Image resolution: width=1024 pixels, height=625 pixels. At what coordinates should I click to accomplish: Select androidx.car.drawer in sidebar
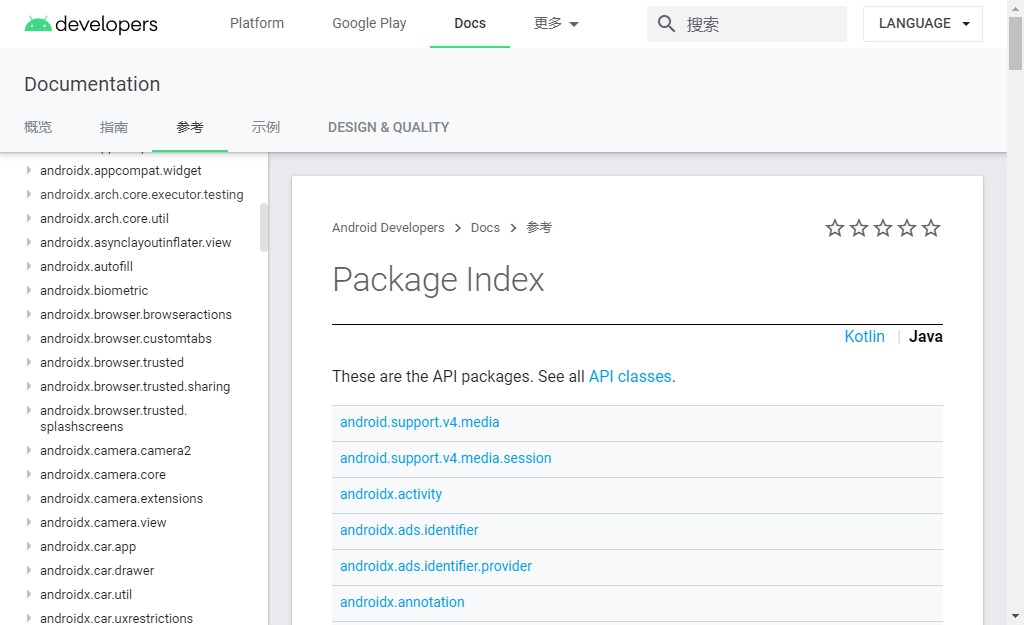[97, 571]
